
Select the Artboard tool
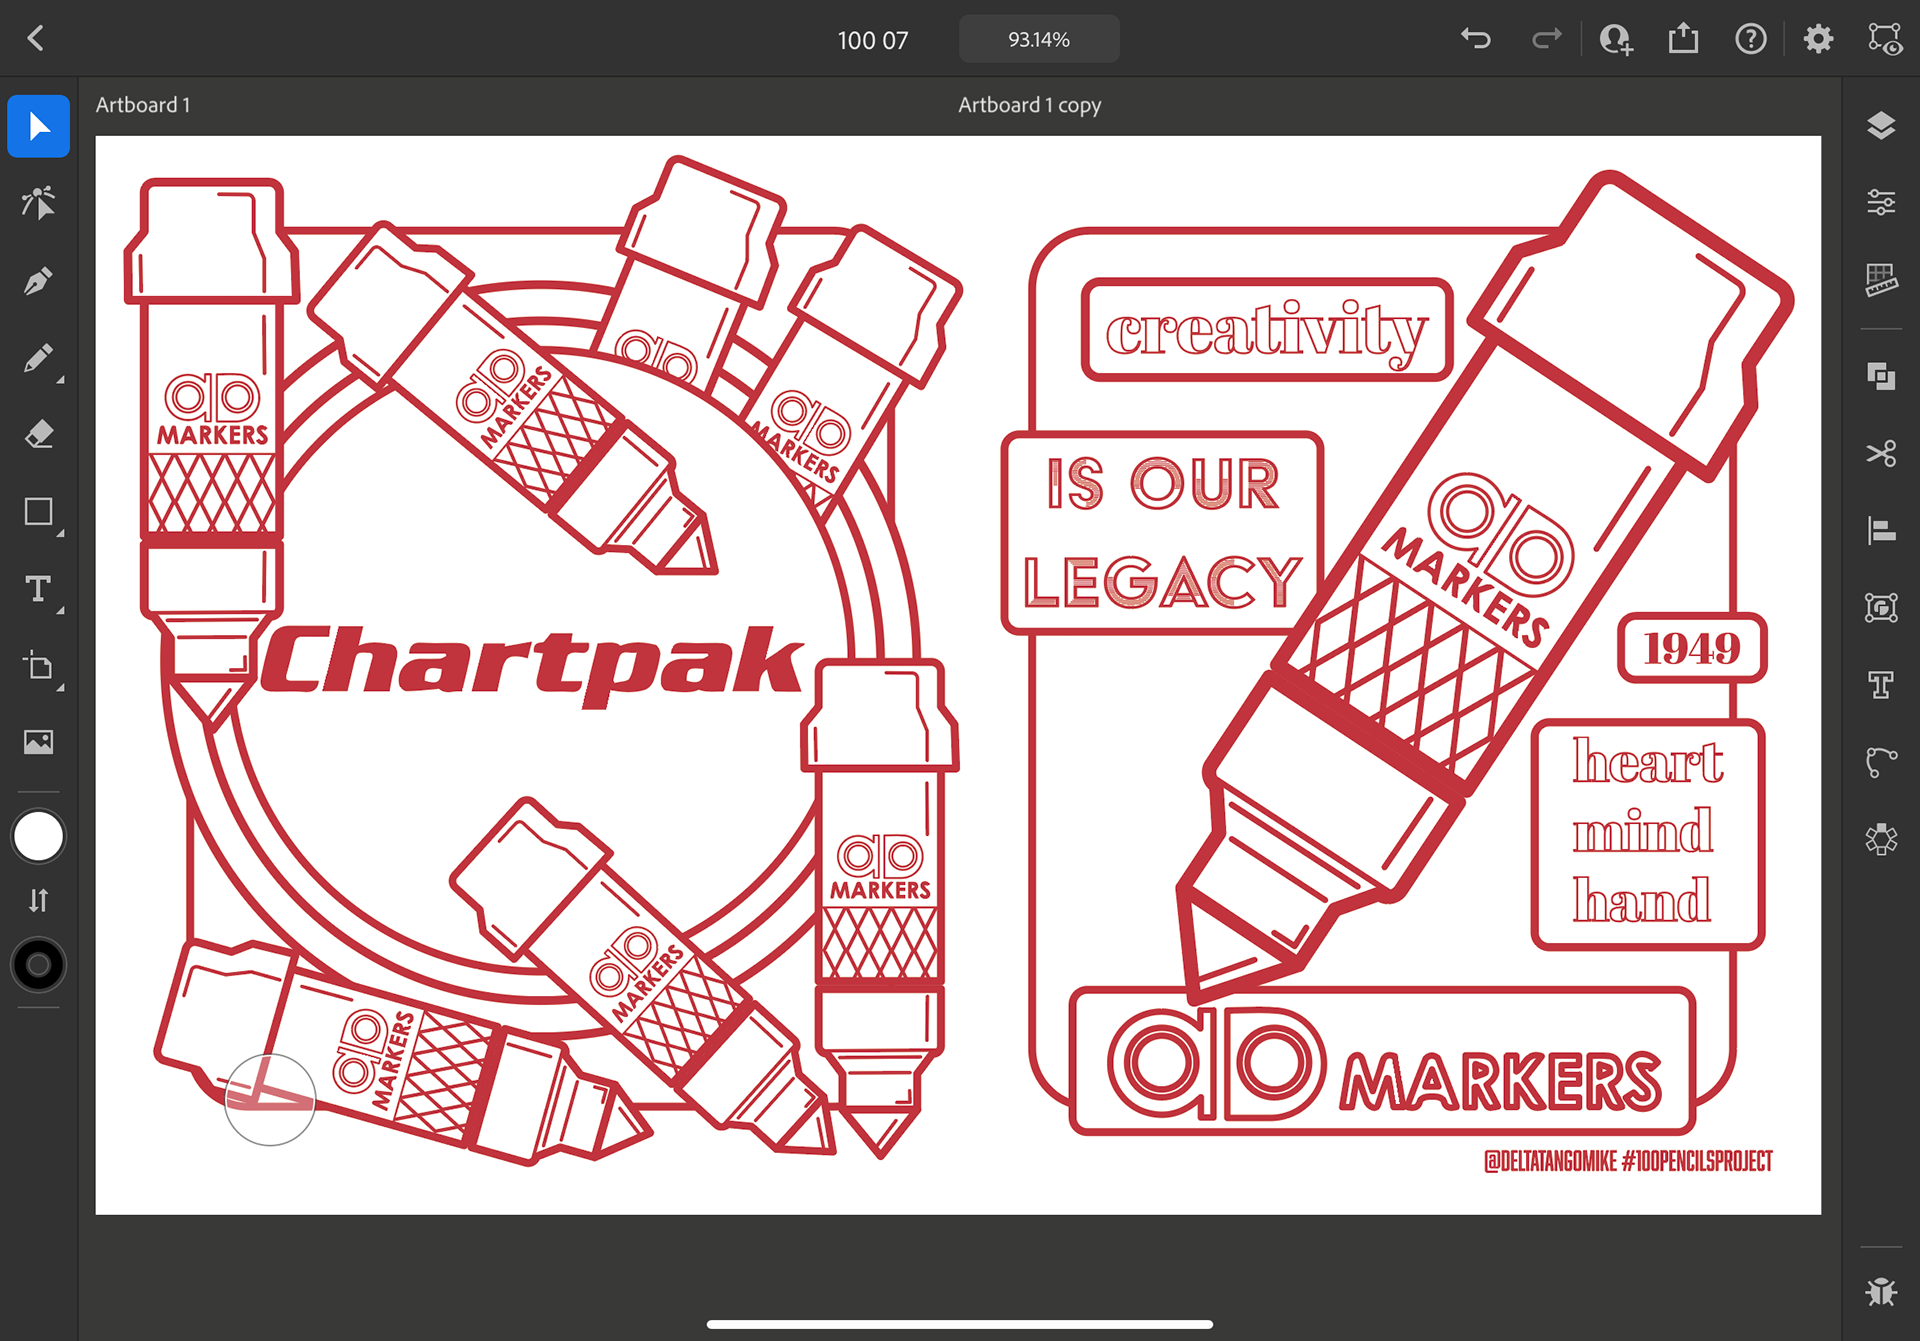[x=38, y=666]
